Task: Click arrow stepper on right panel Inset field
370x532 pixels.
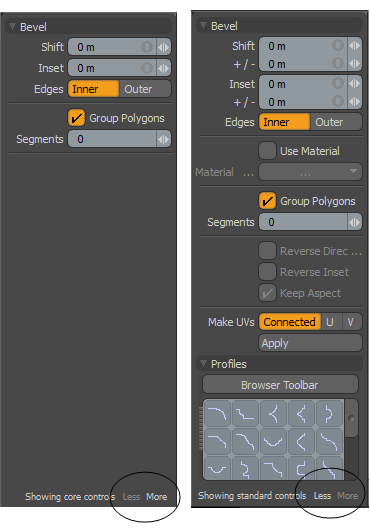Action: coord(355,84)
